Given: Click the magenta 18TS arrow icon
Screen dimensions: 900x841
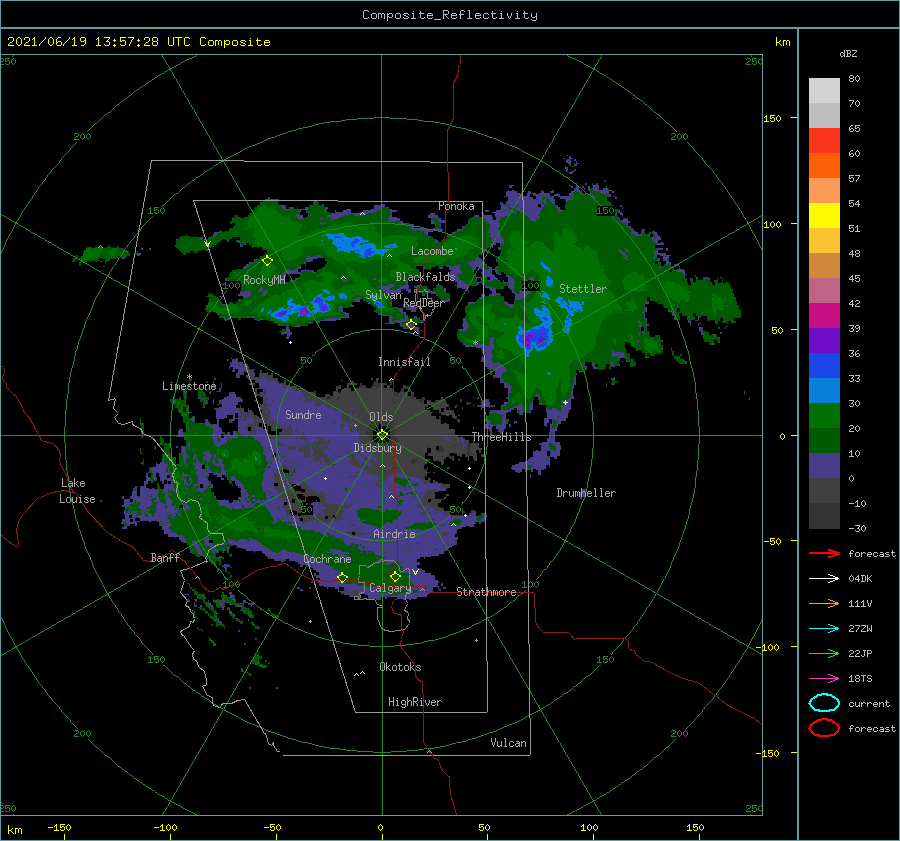Looking at the screenshot, I should 824,679.
